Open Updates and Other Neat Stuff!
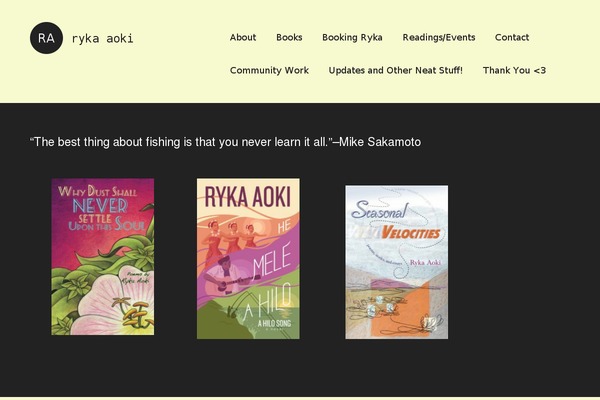 pyautogui.click(x=396, y=70)
